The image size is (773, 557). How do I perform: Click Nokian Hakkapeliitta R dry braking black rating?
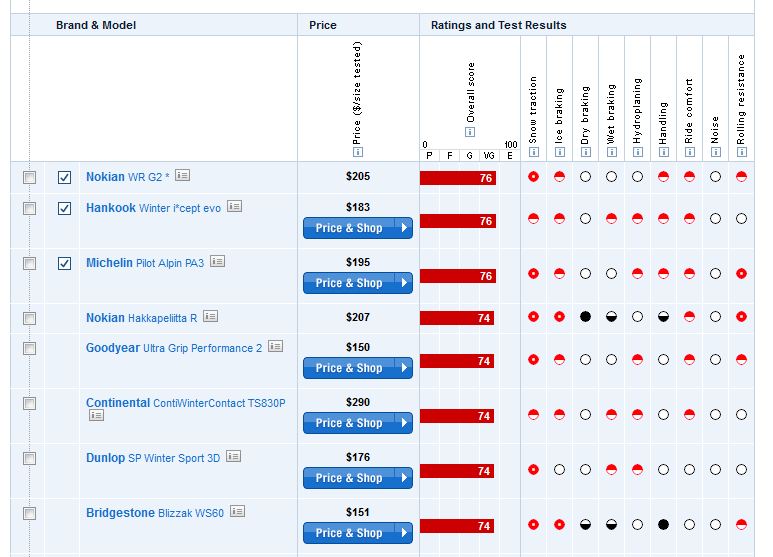(x=585, y=316)
